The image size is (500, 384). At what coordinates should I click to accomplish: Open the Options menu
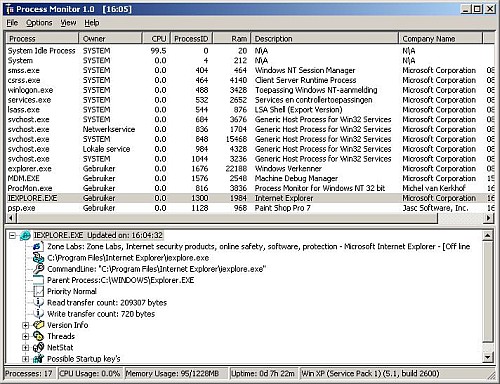(x=39, y=23)
